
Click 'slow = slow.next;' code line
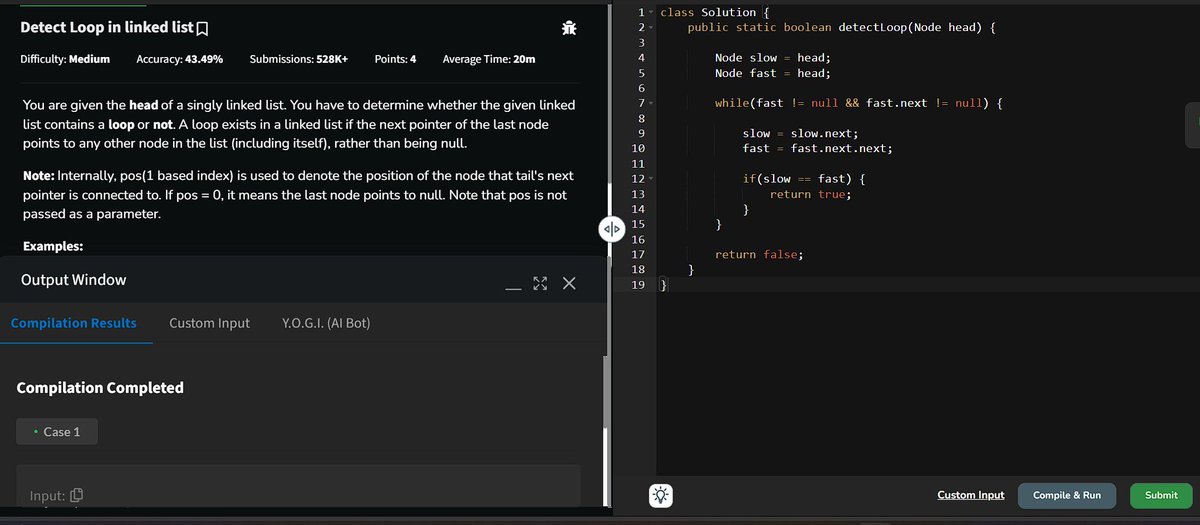click(800, 133)
